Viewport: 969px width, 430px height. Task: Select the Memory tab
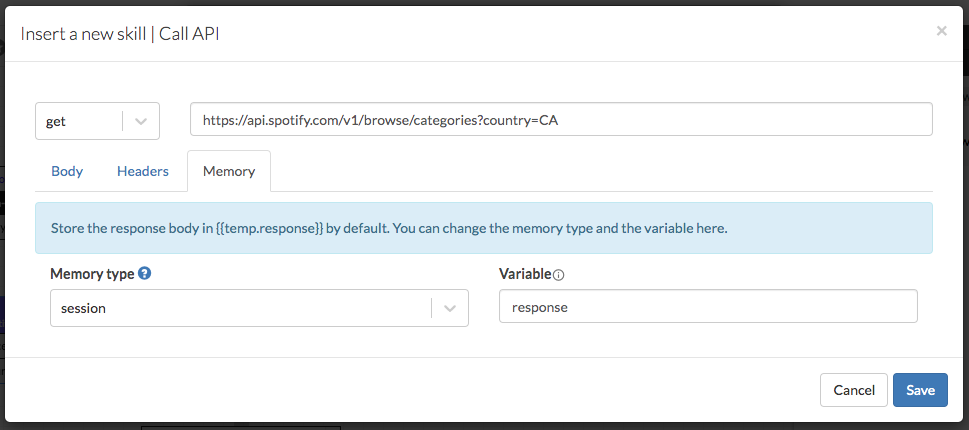tap(229, 171)
